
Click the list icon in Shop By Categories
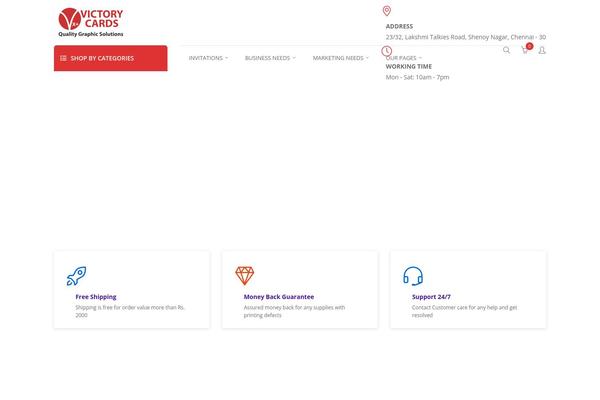tap(63, 58)
